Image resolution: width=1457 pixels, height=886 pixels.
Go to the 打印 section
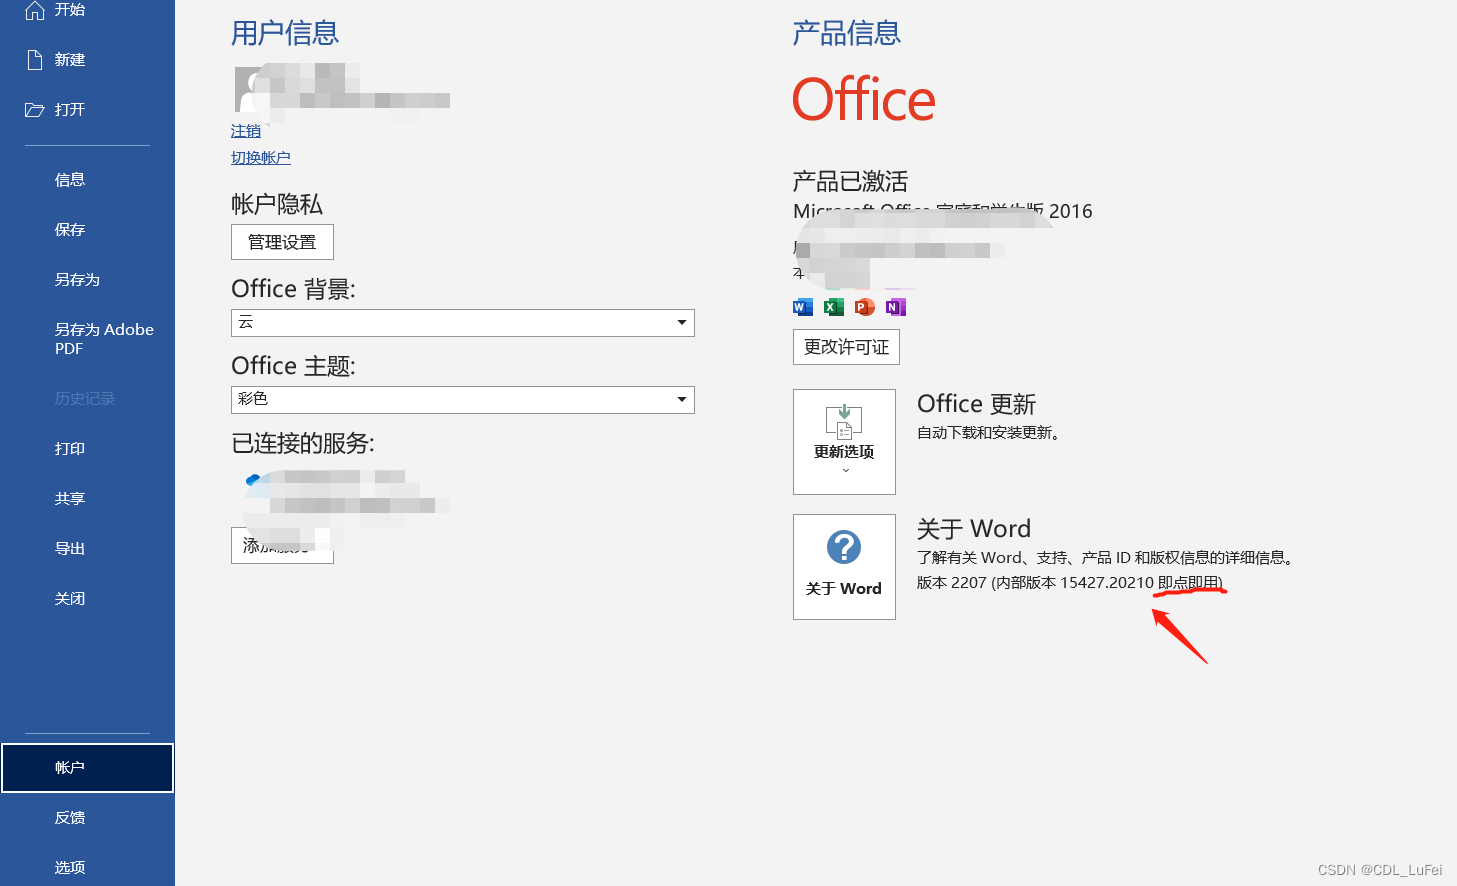click(69, 448)
